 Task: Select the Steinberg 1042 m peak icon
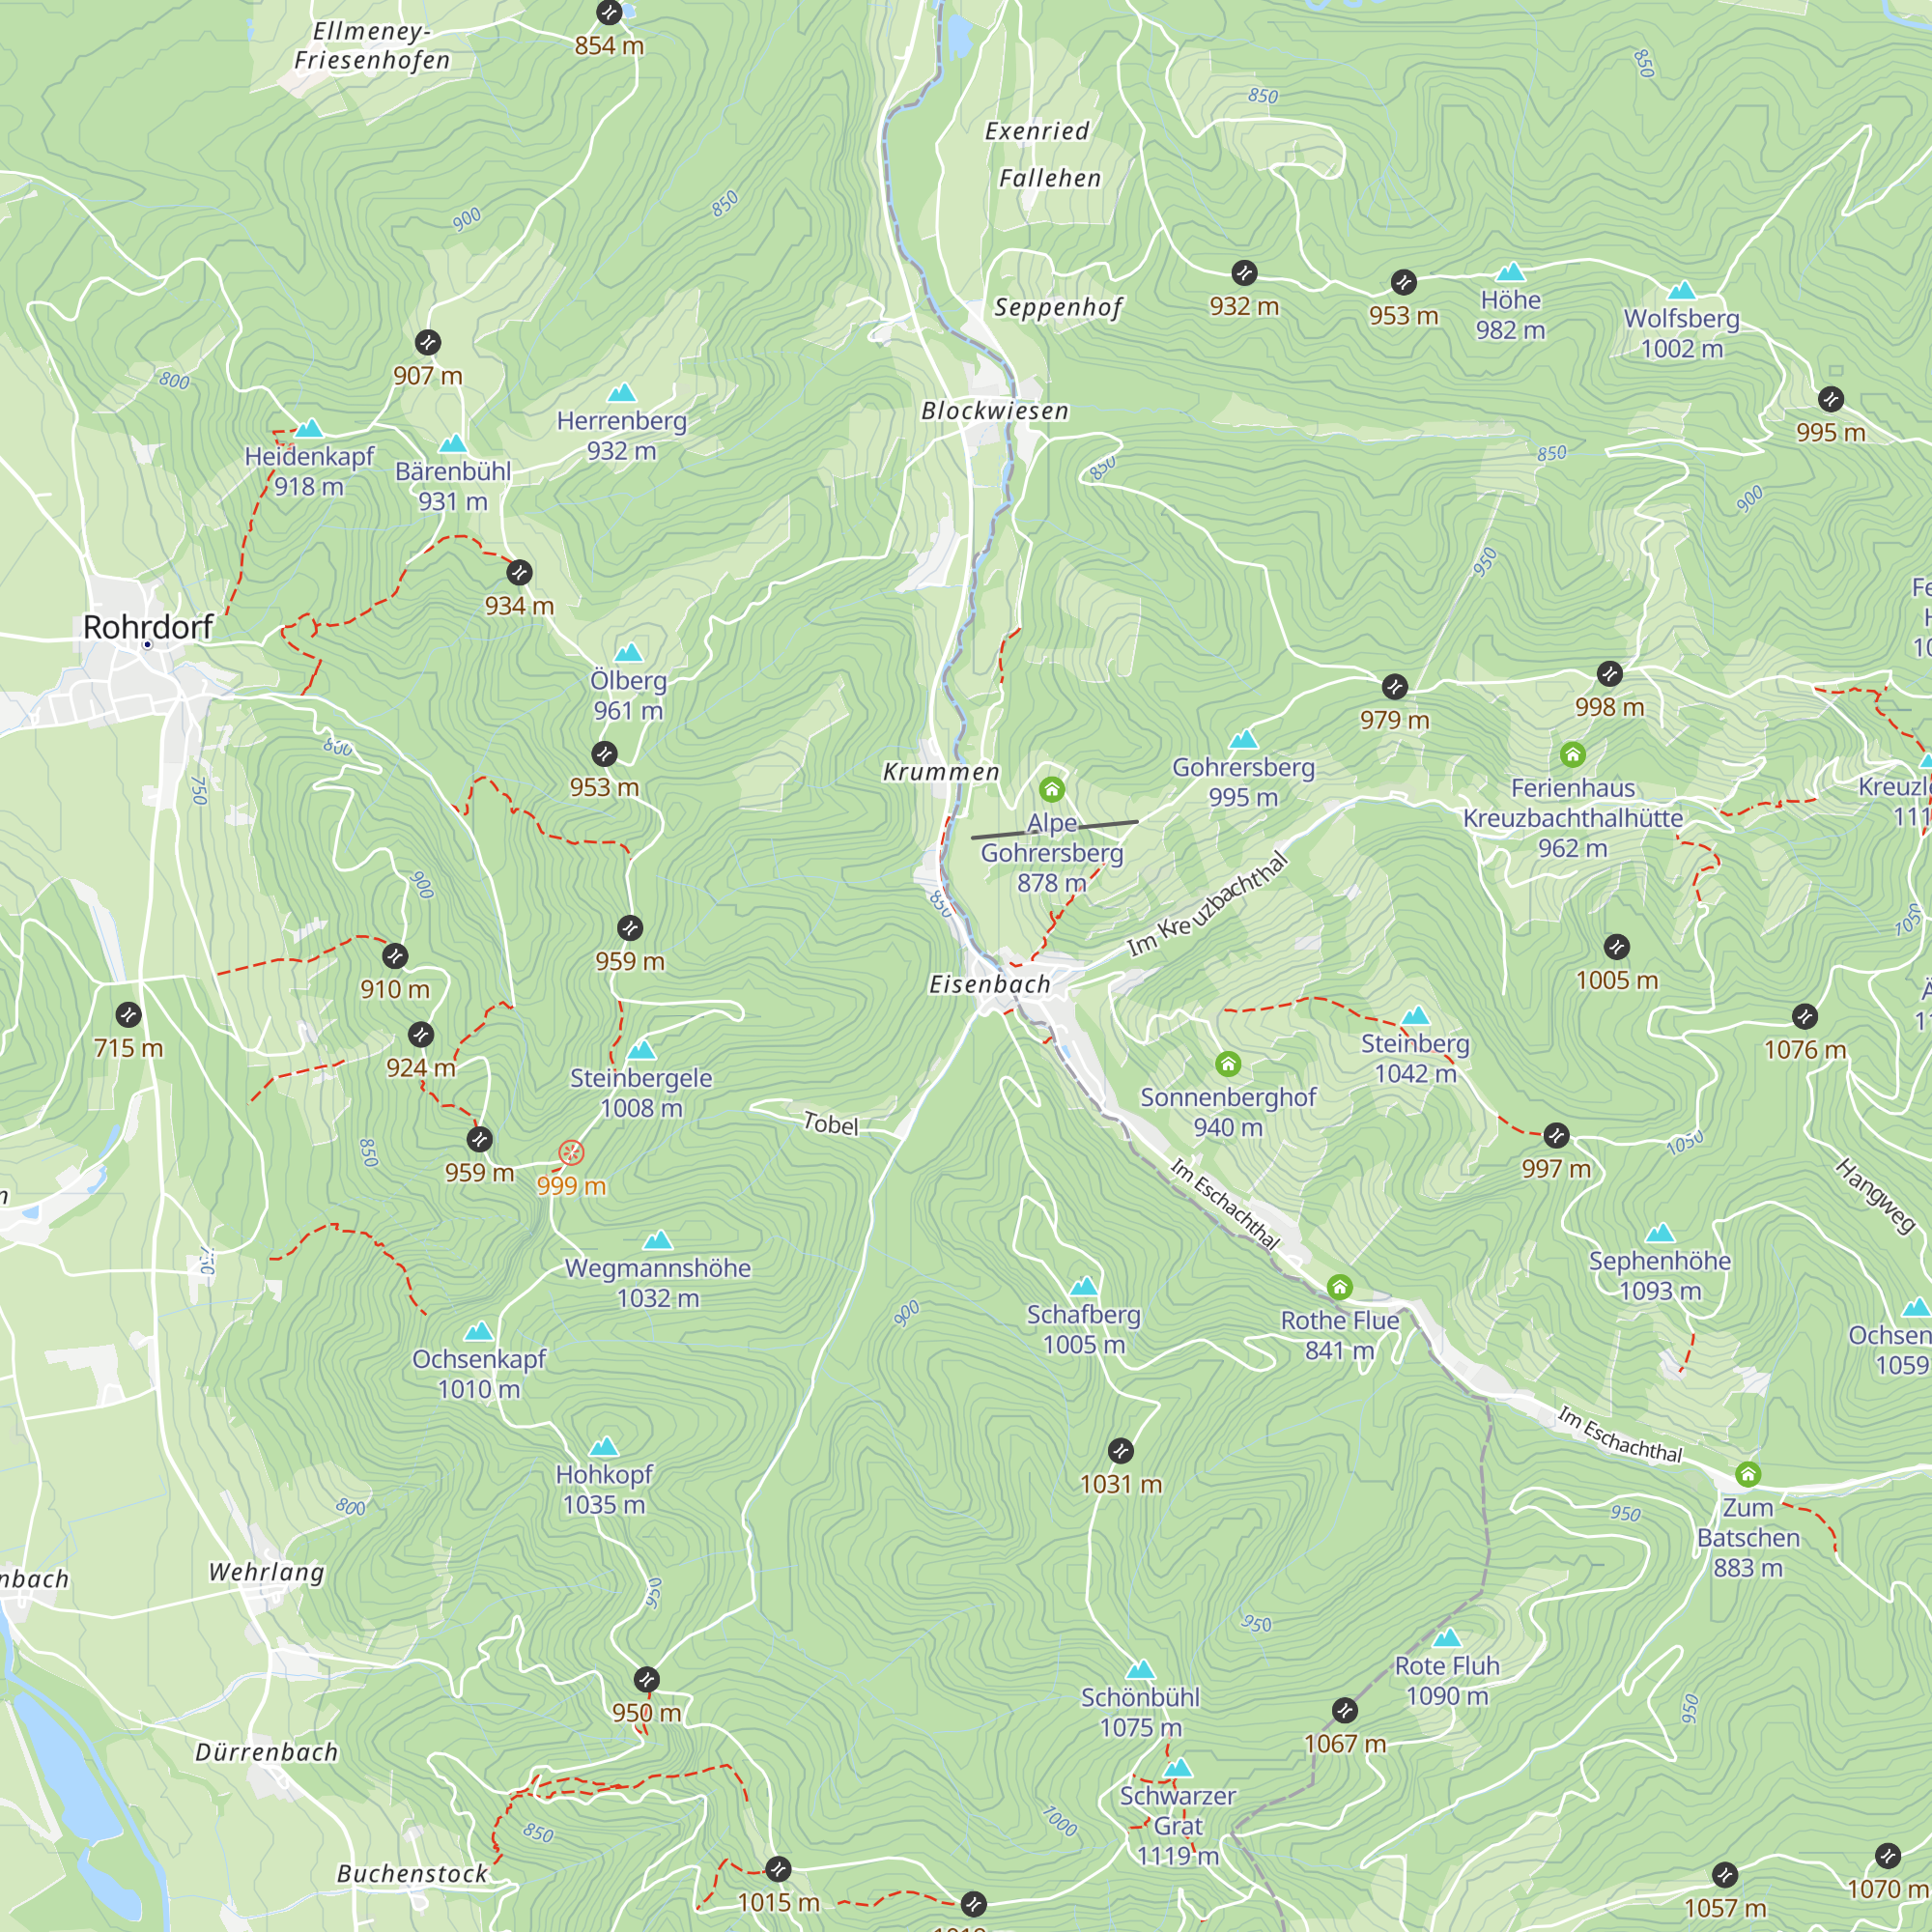pos(1415,1017)
